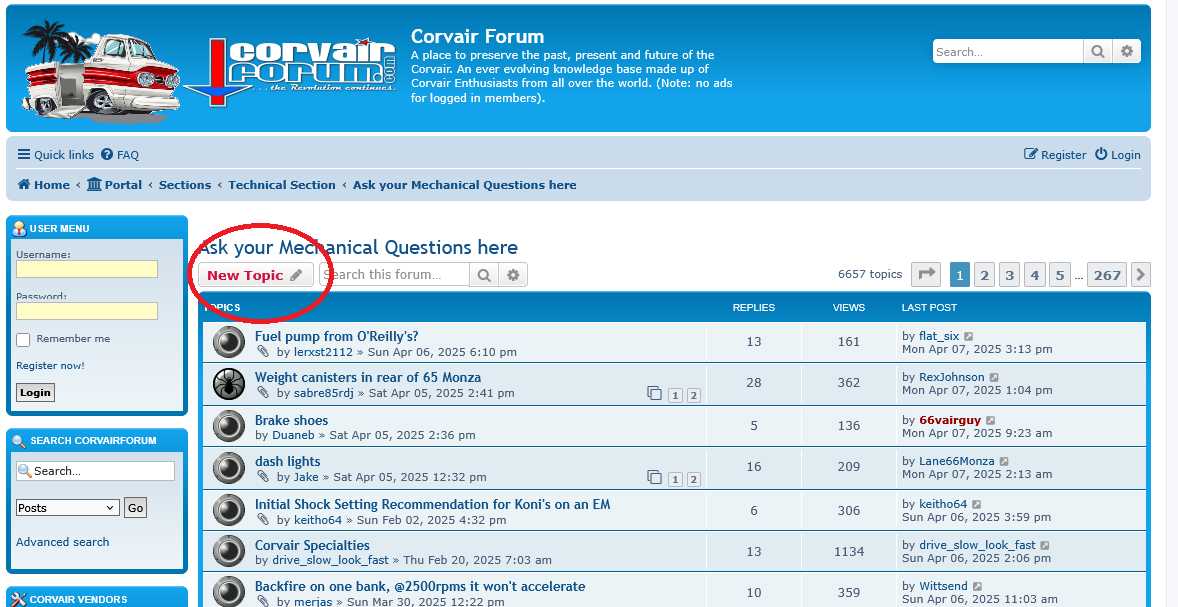The height and width of the screenshot is (607, 1178).
Task: Open advanced search gear in header
Action: [1126, 52]
